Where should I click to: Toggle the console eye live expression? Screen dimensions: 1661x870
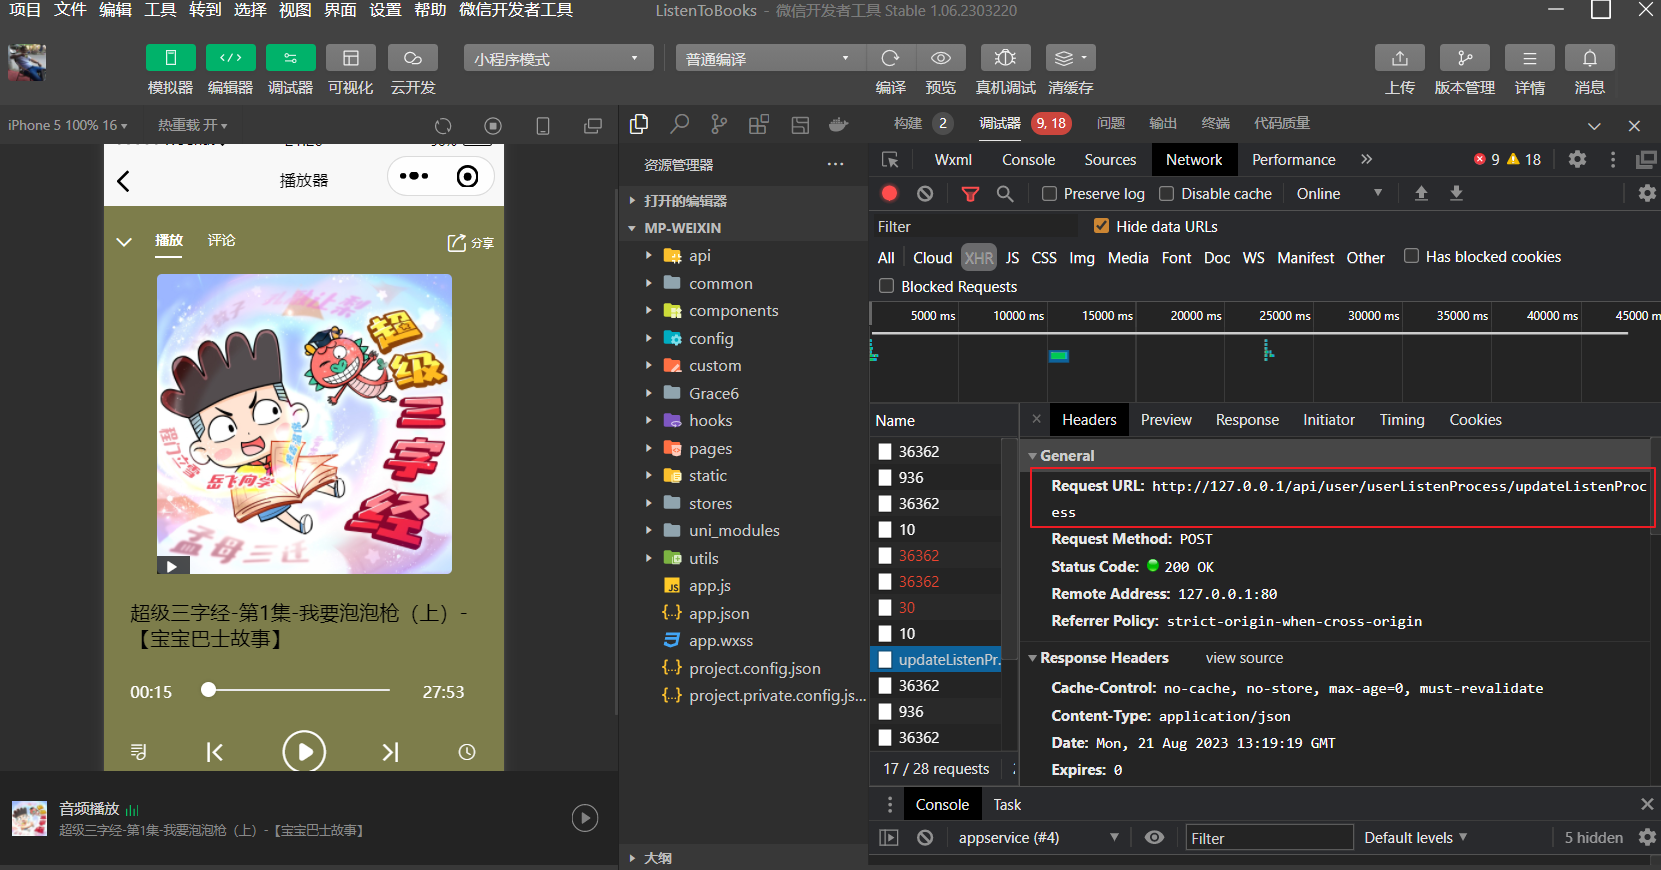(1154, 837)
